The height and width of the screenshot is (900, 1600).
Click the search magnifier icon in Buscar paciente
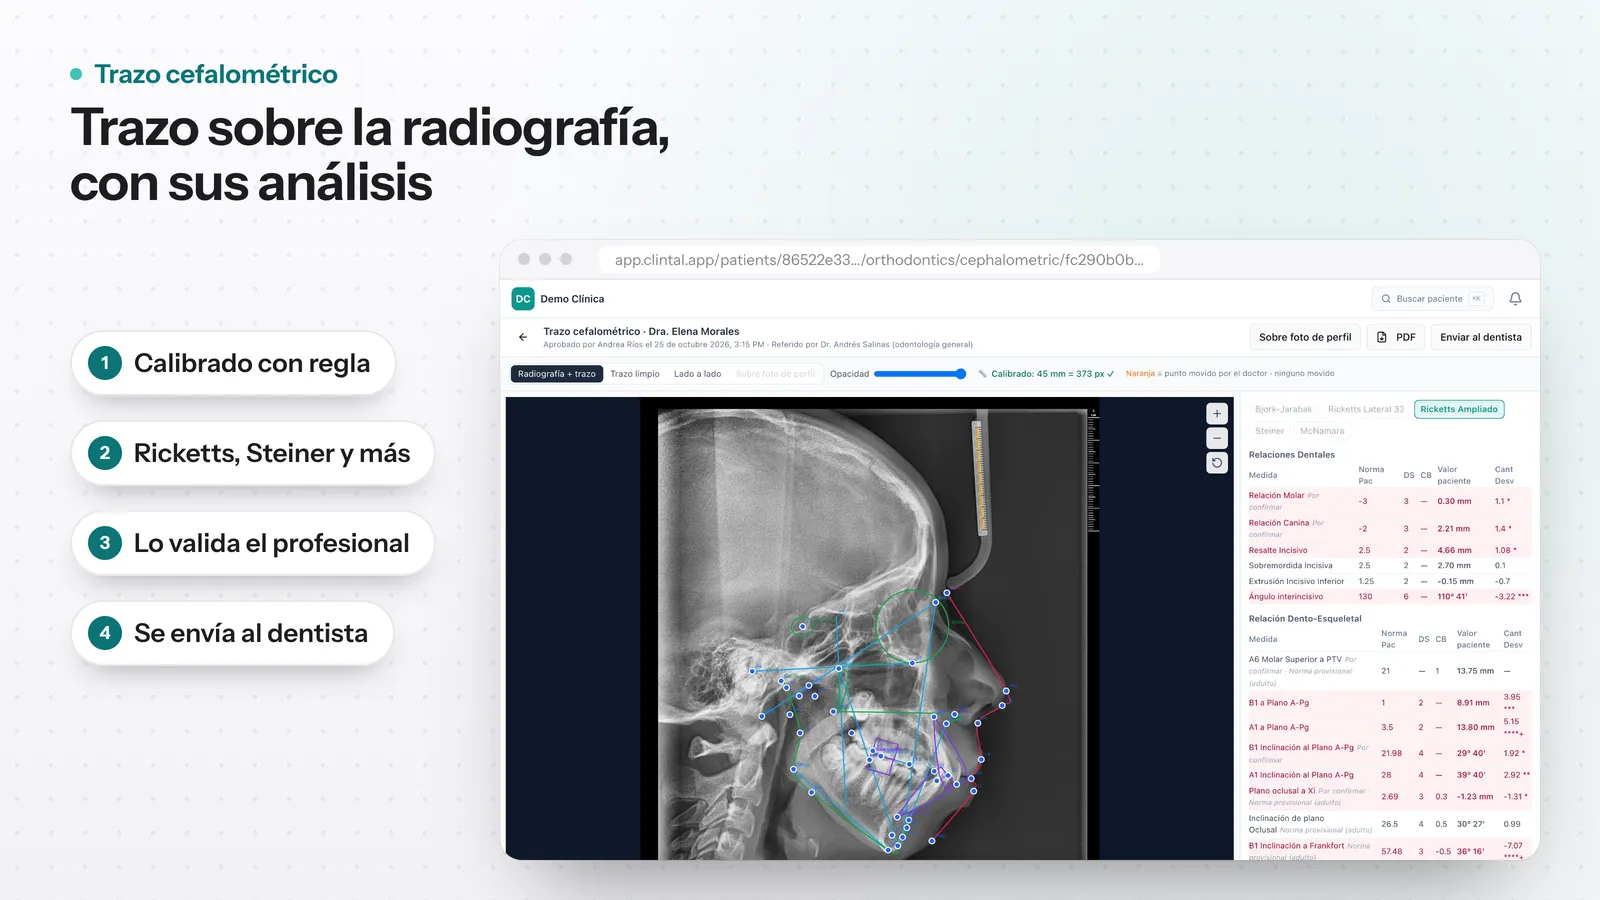(1386, 299)
